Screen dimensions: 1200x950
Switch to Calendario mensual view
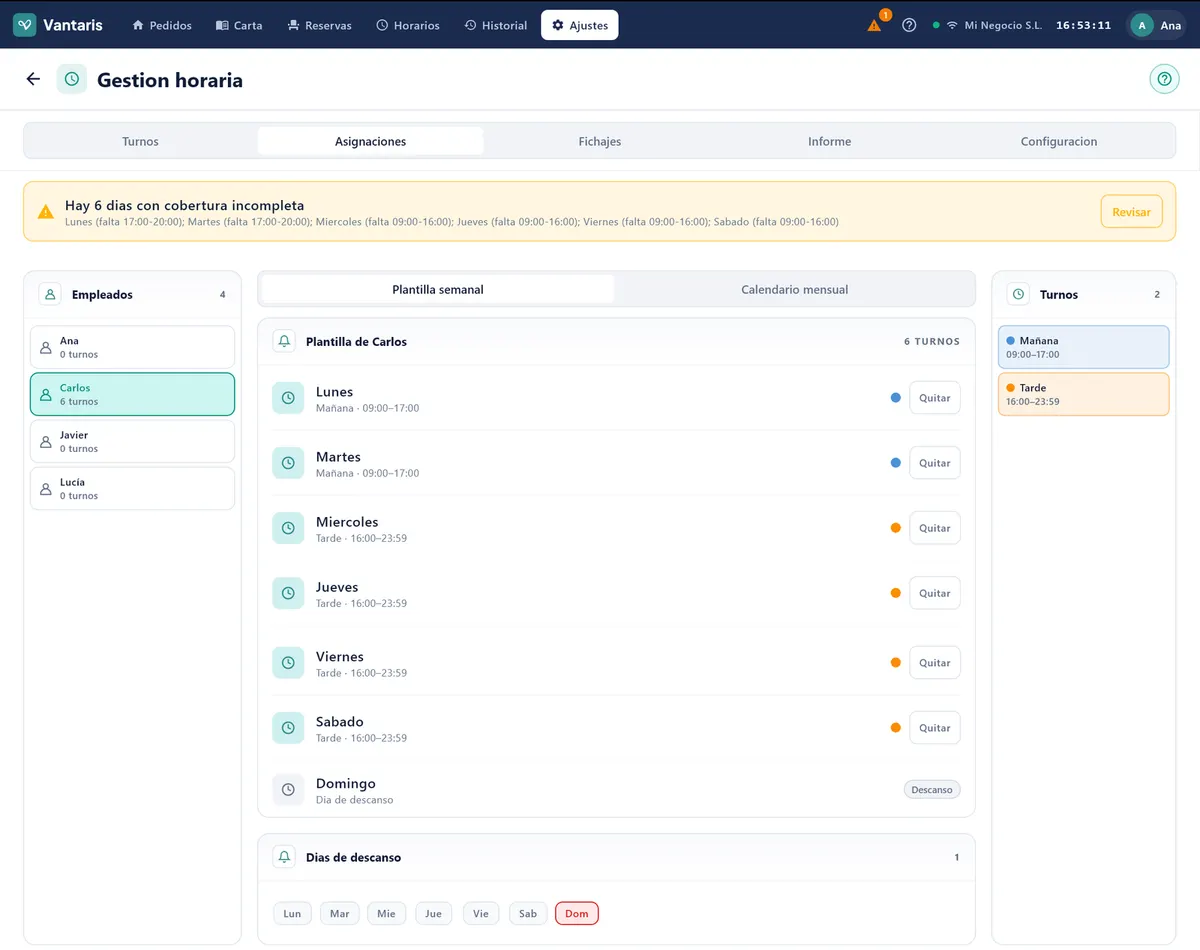[794, 289]
